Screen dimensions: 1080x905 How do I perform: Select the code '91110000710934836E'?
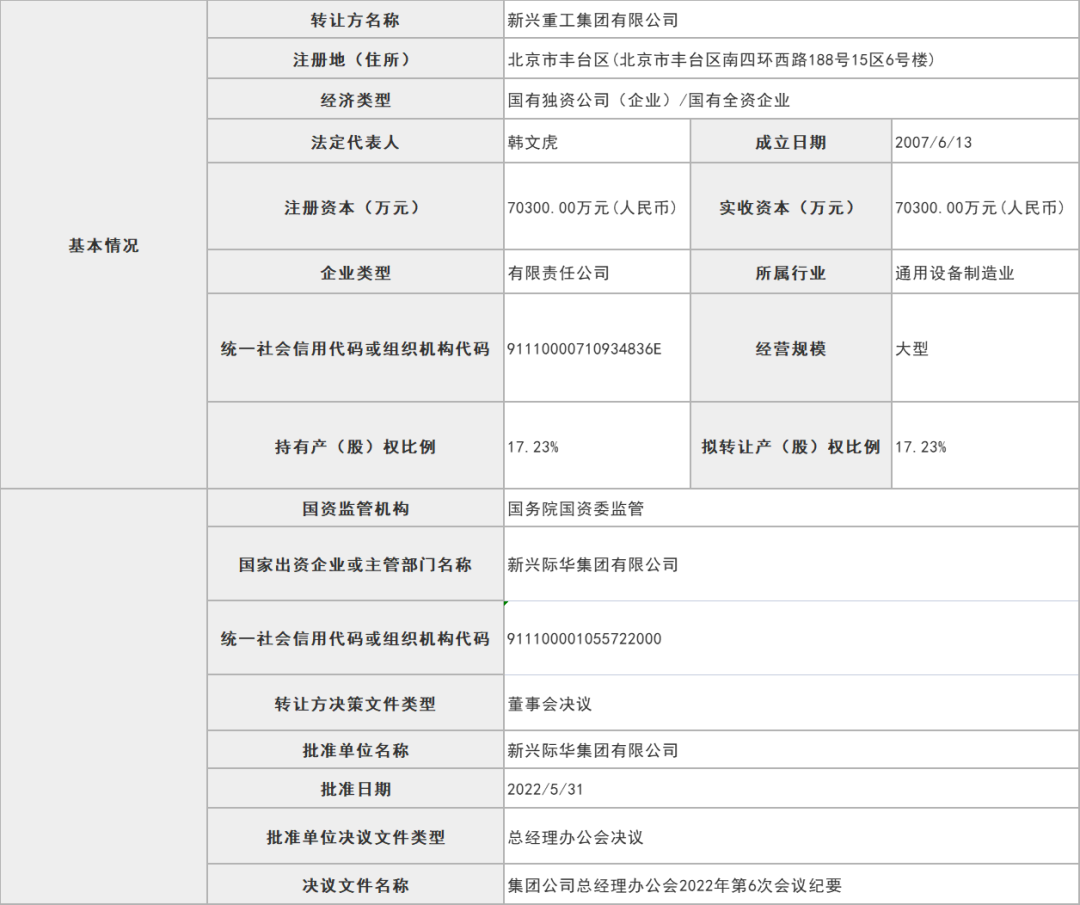pos(584,349)
